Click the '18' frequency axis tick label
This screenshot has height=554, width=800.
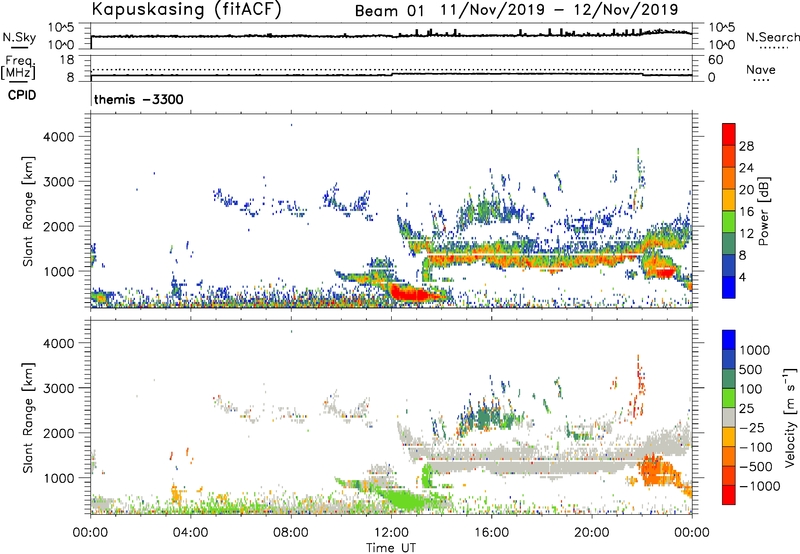(x=67, y=60)
